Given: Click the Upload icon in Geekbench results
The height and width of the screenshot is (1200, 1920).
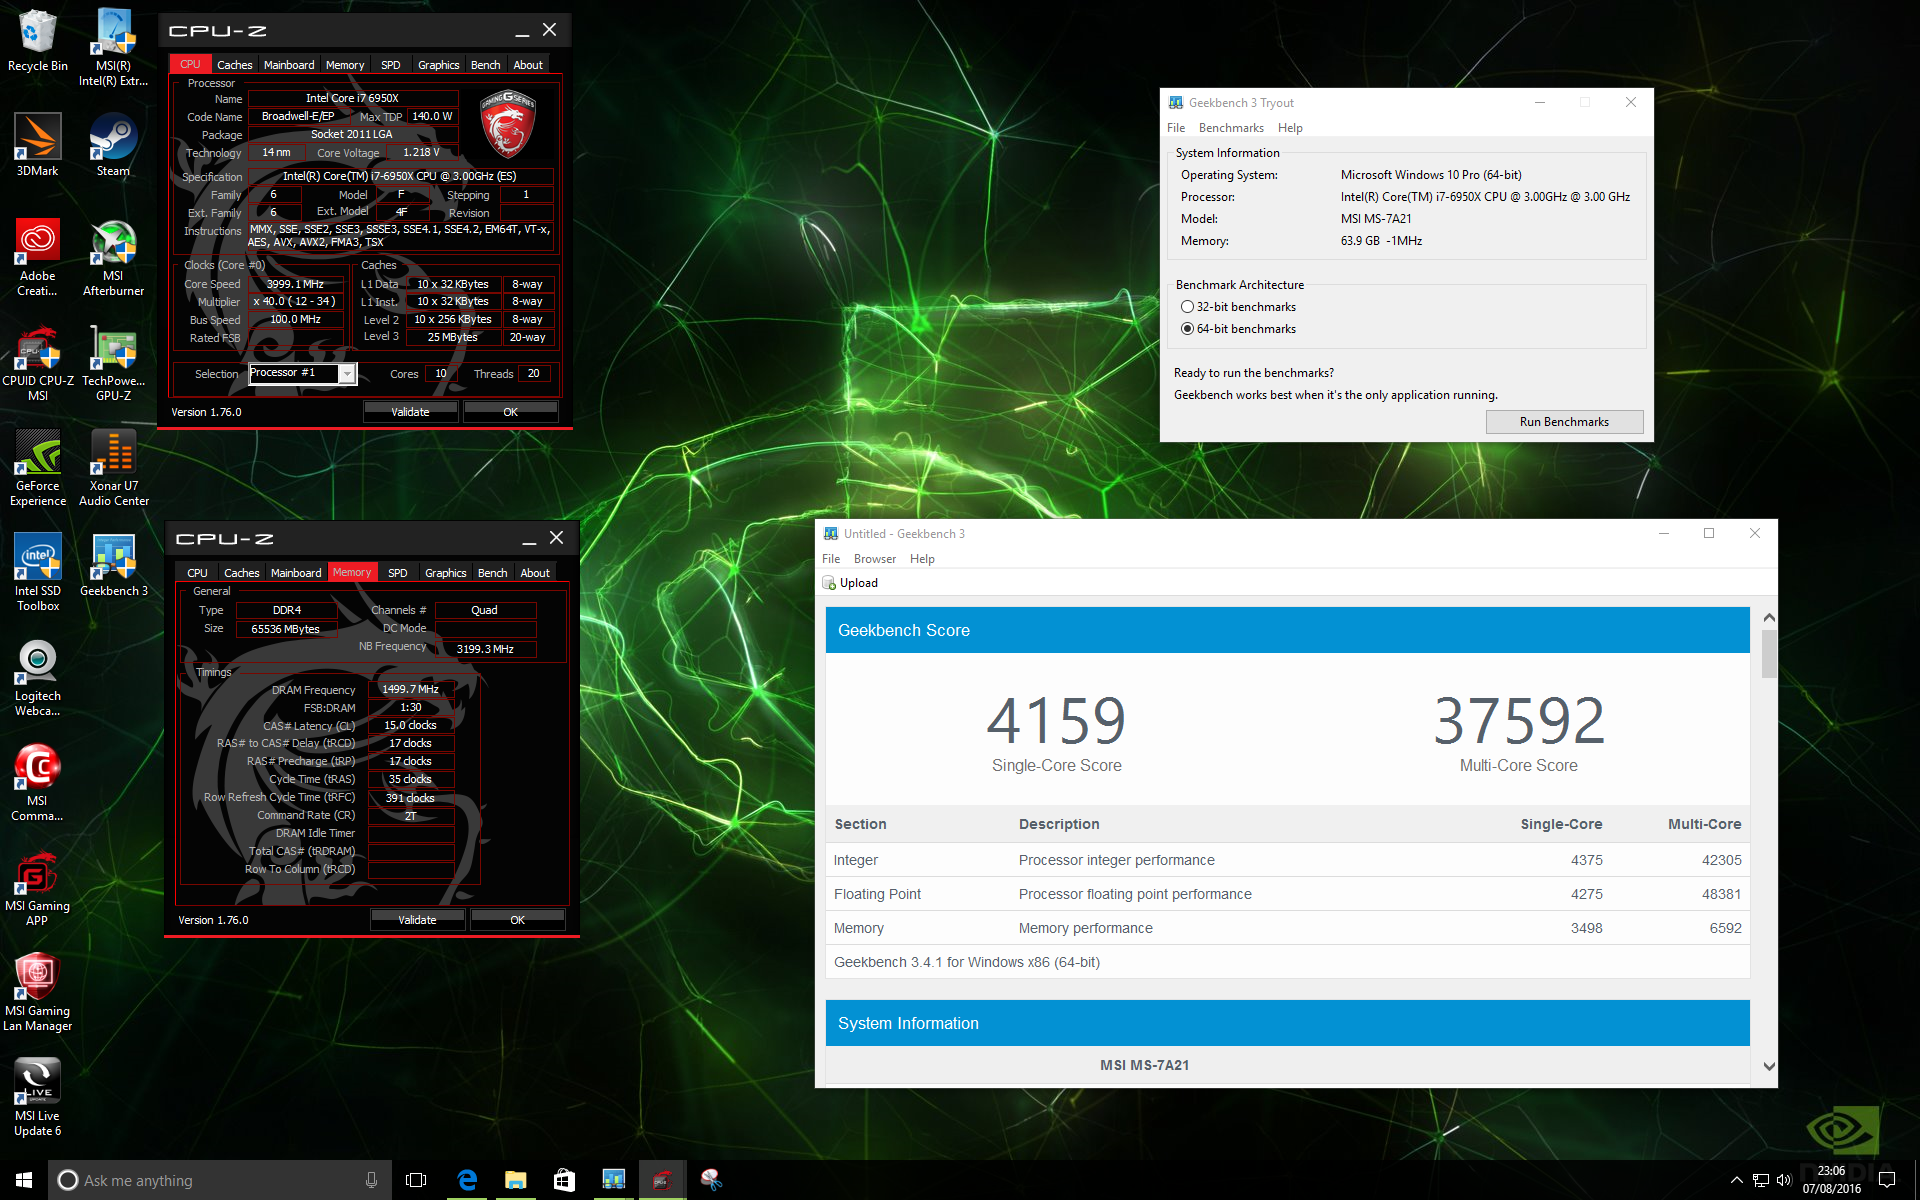Looking at the screenshot, I should pyautogui.click(x=828, y=583).
